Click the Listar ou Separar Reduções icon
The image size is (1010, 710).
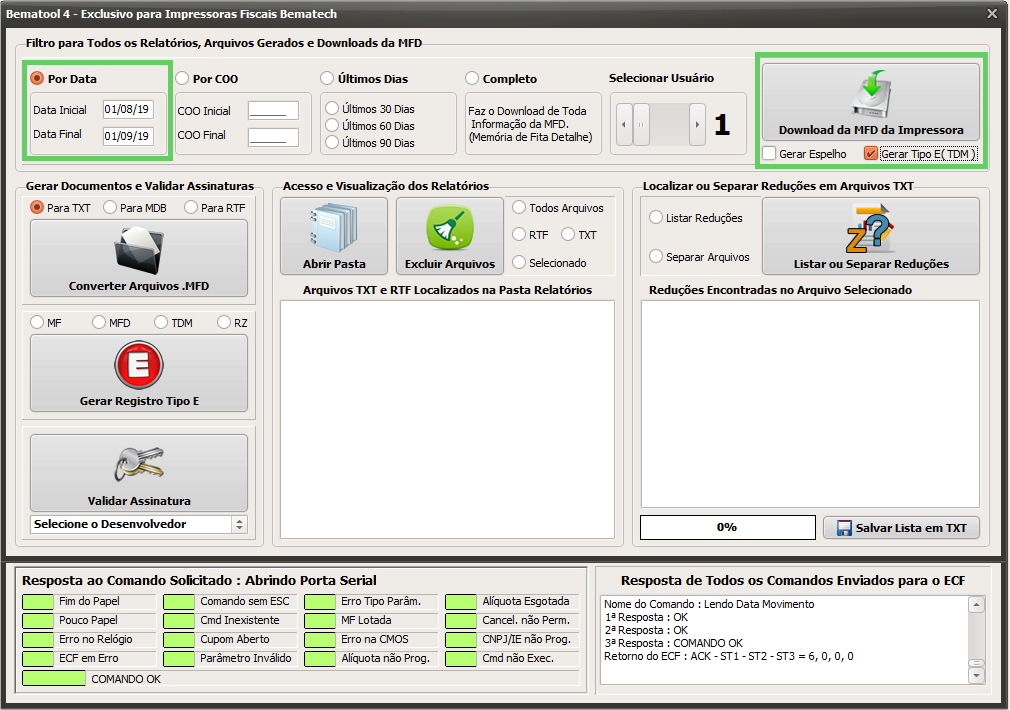point(870,229)
